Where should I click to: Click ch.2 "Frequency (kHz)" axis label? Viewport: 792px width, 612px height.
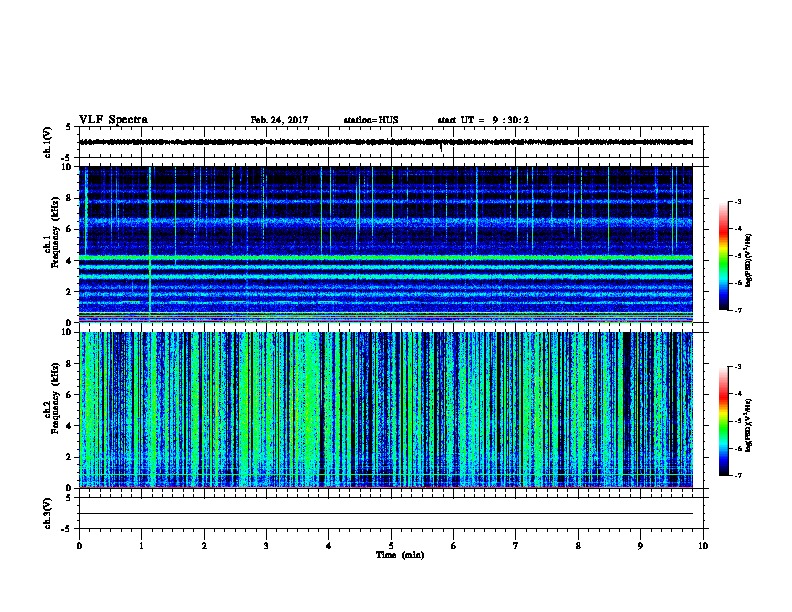(x=55, y=398)
